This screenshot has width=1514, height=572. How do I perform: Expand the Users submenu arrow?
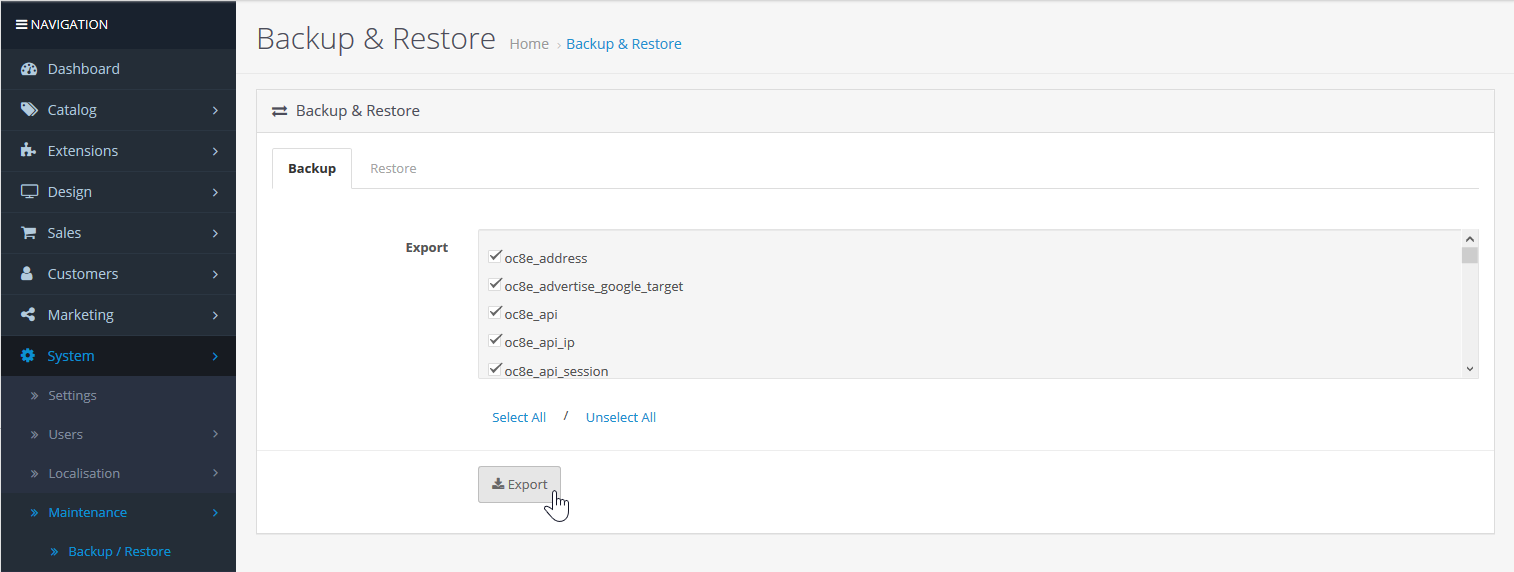pyautogui.click(x=215, y=434)
